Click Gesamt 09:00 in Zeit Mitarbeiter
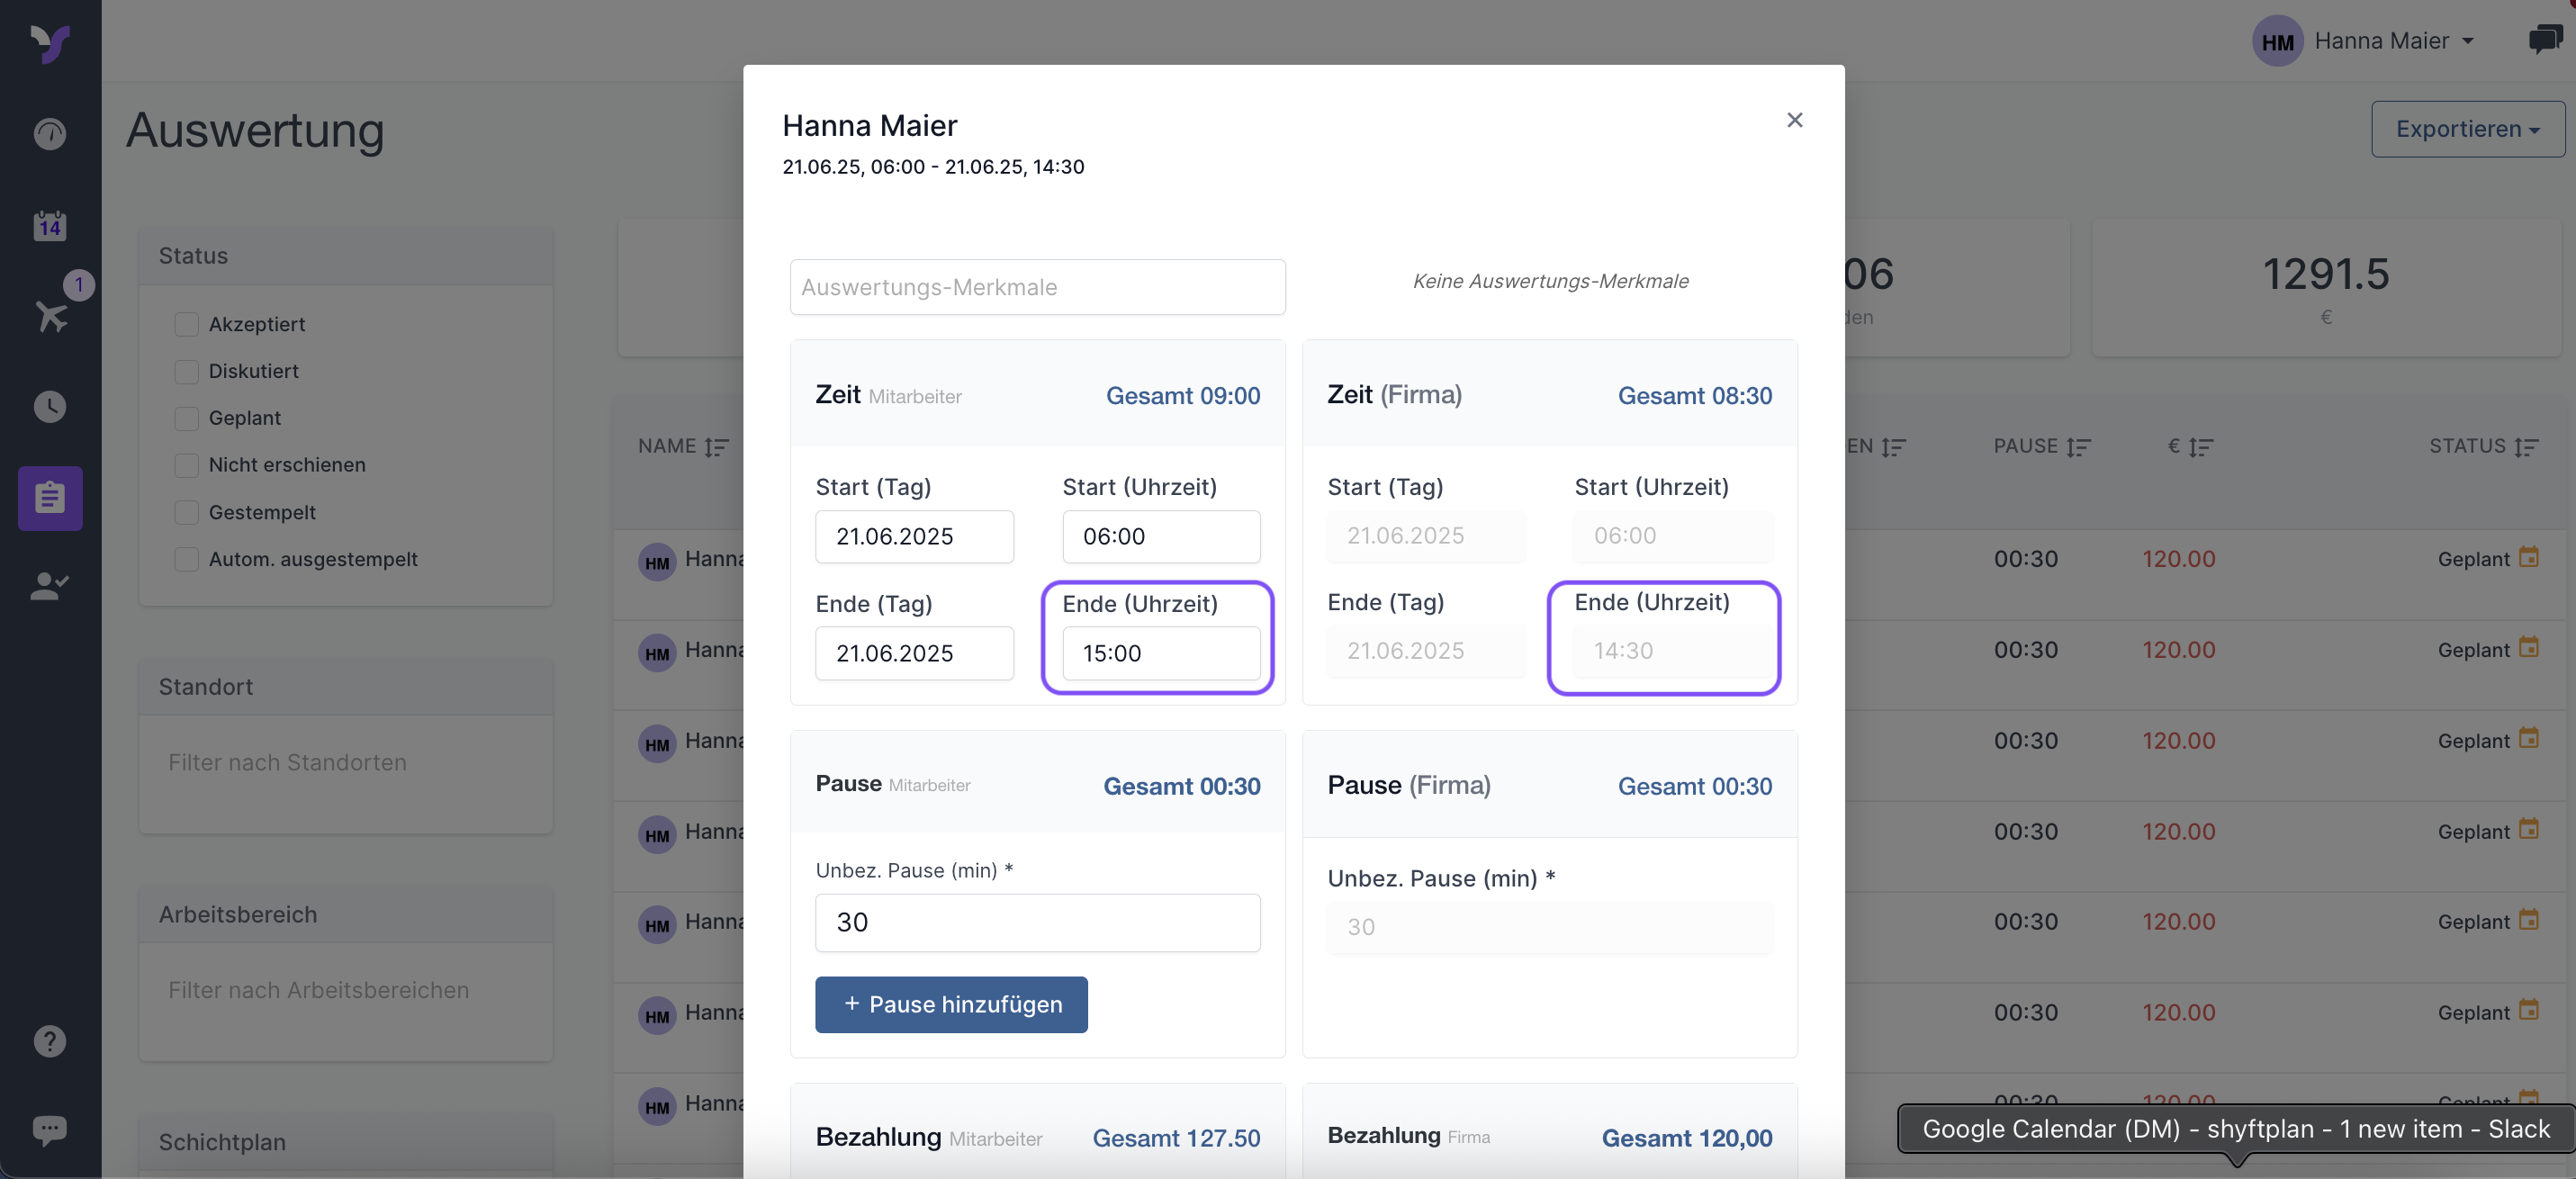 pos(1182,395)
